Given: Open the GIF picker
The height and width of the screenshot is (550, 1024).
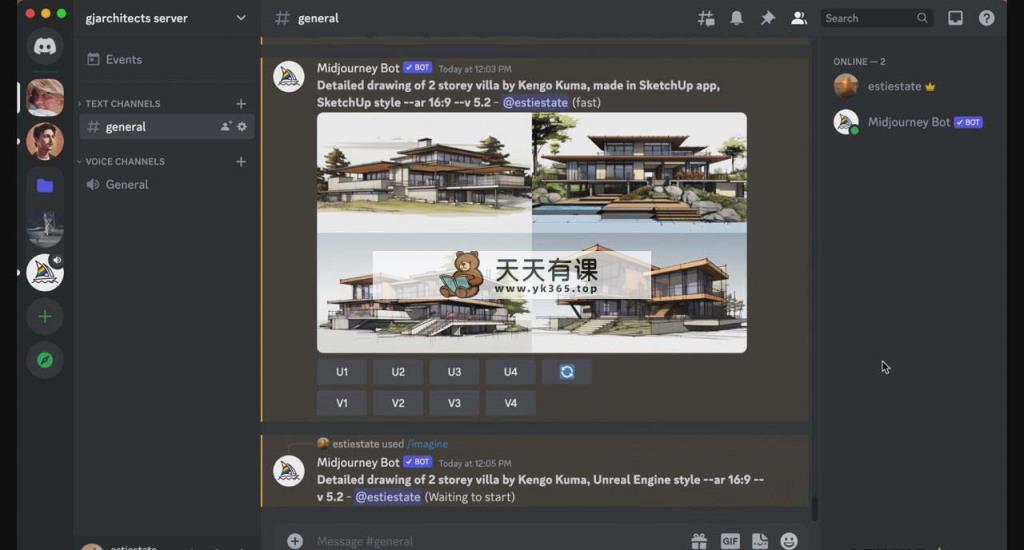Looking at the screenshot, I should pyautogui.click(x=729, y=541).
